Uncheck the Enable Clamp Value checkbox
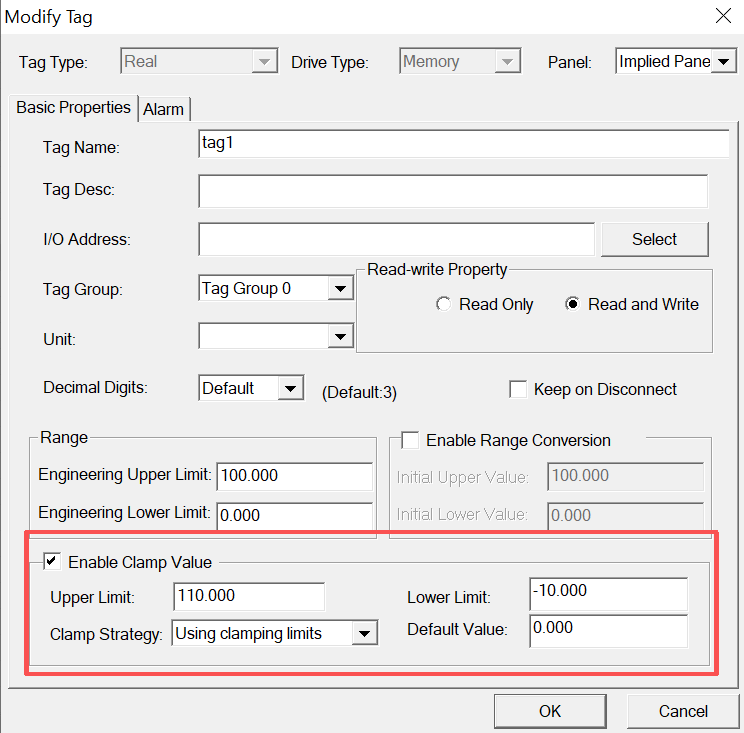Screen dimensions: 744x733 (x=51, y=562)
